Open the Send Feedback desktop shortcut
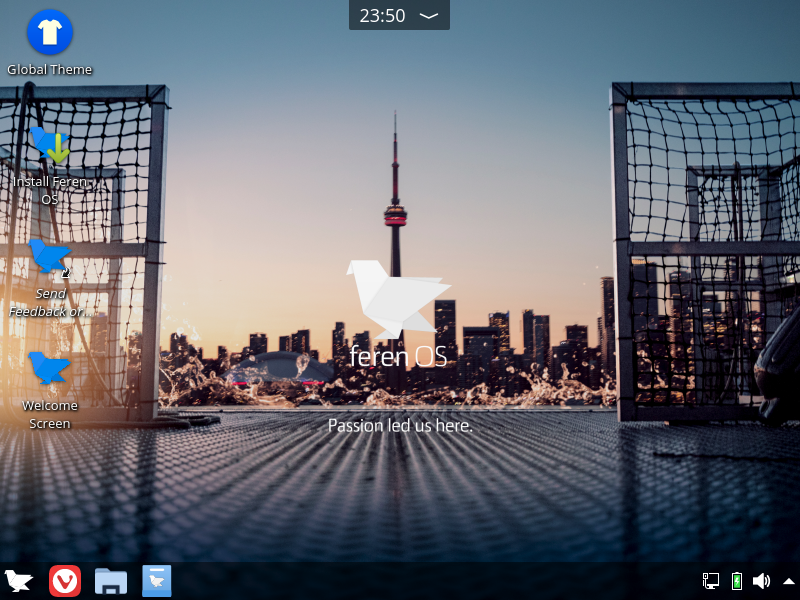Image resolution: width=800 pixels, height=600 pixels. click(49, 257)
